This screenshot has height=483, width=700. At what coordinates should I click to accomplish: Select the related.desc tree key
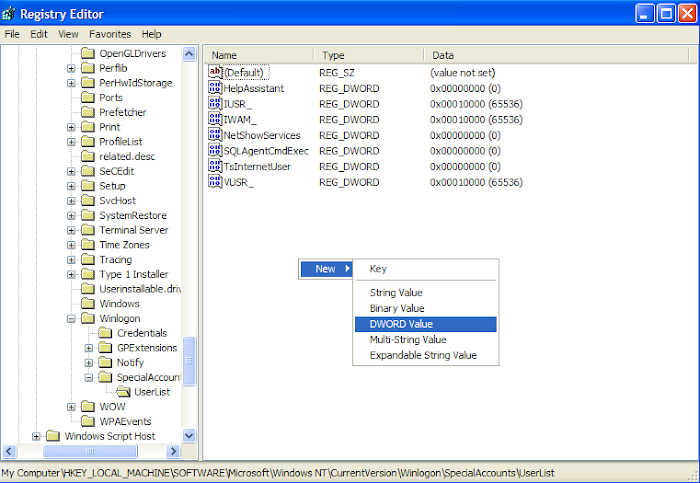click(127, 157)
